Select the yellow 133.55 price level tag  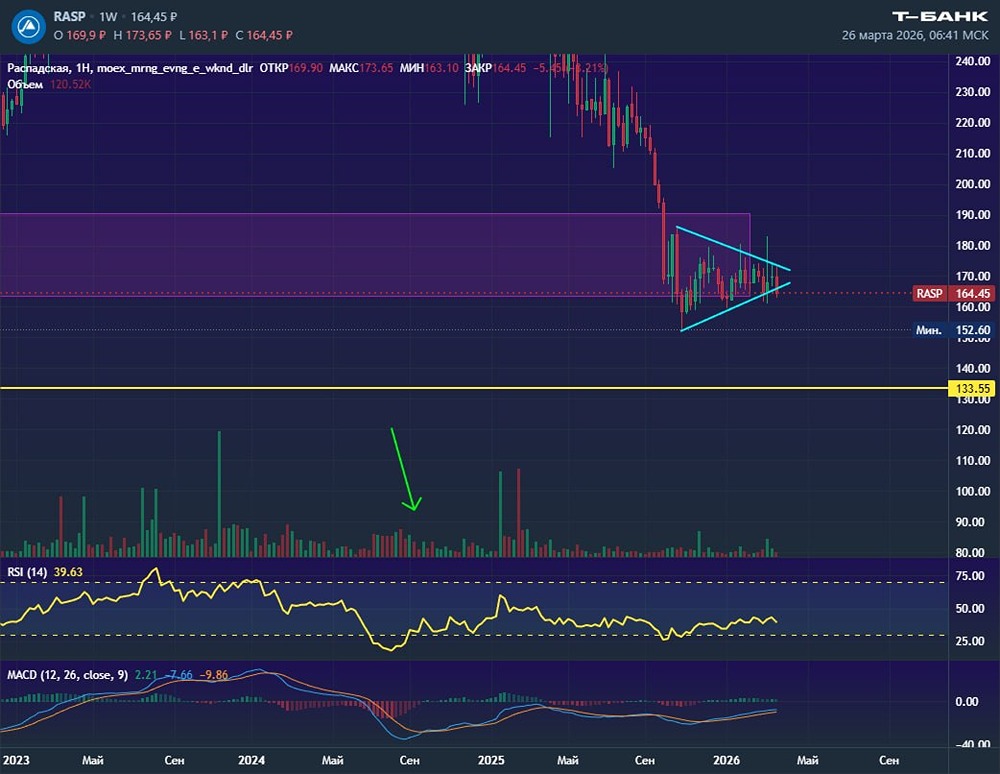tap(973, 388)
